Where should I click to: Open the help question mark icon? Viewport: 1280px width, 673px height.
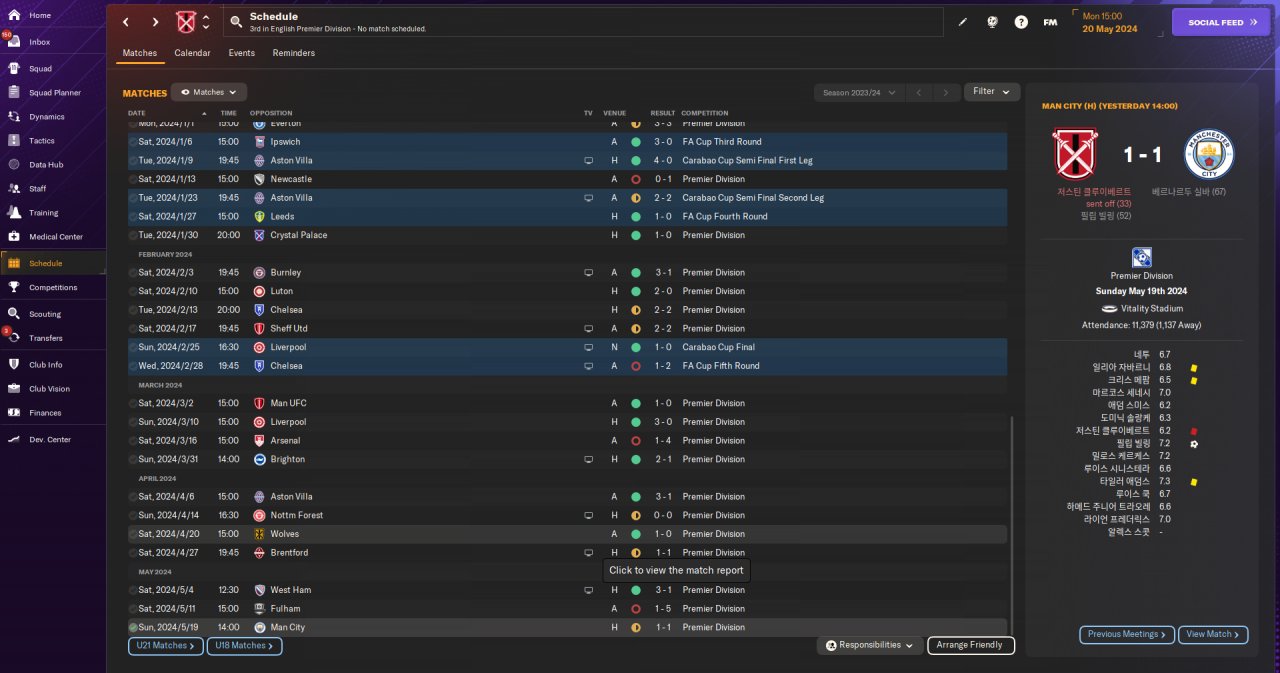[x=1021, y=22]
